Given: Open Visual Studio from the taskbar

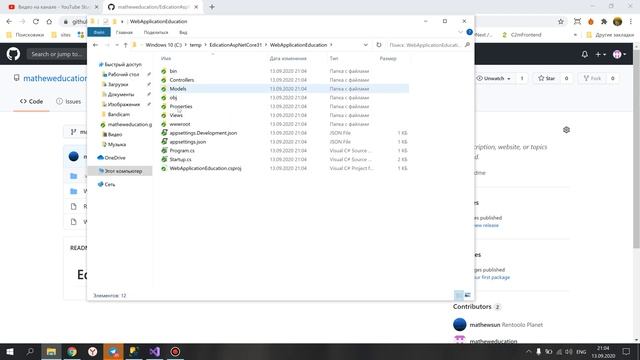Looking at the screenshot, I should point(154,351).
